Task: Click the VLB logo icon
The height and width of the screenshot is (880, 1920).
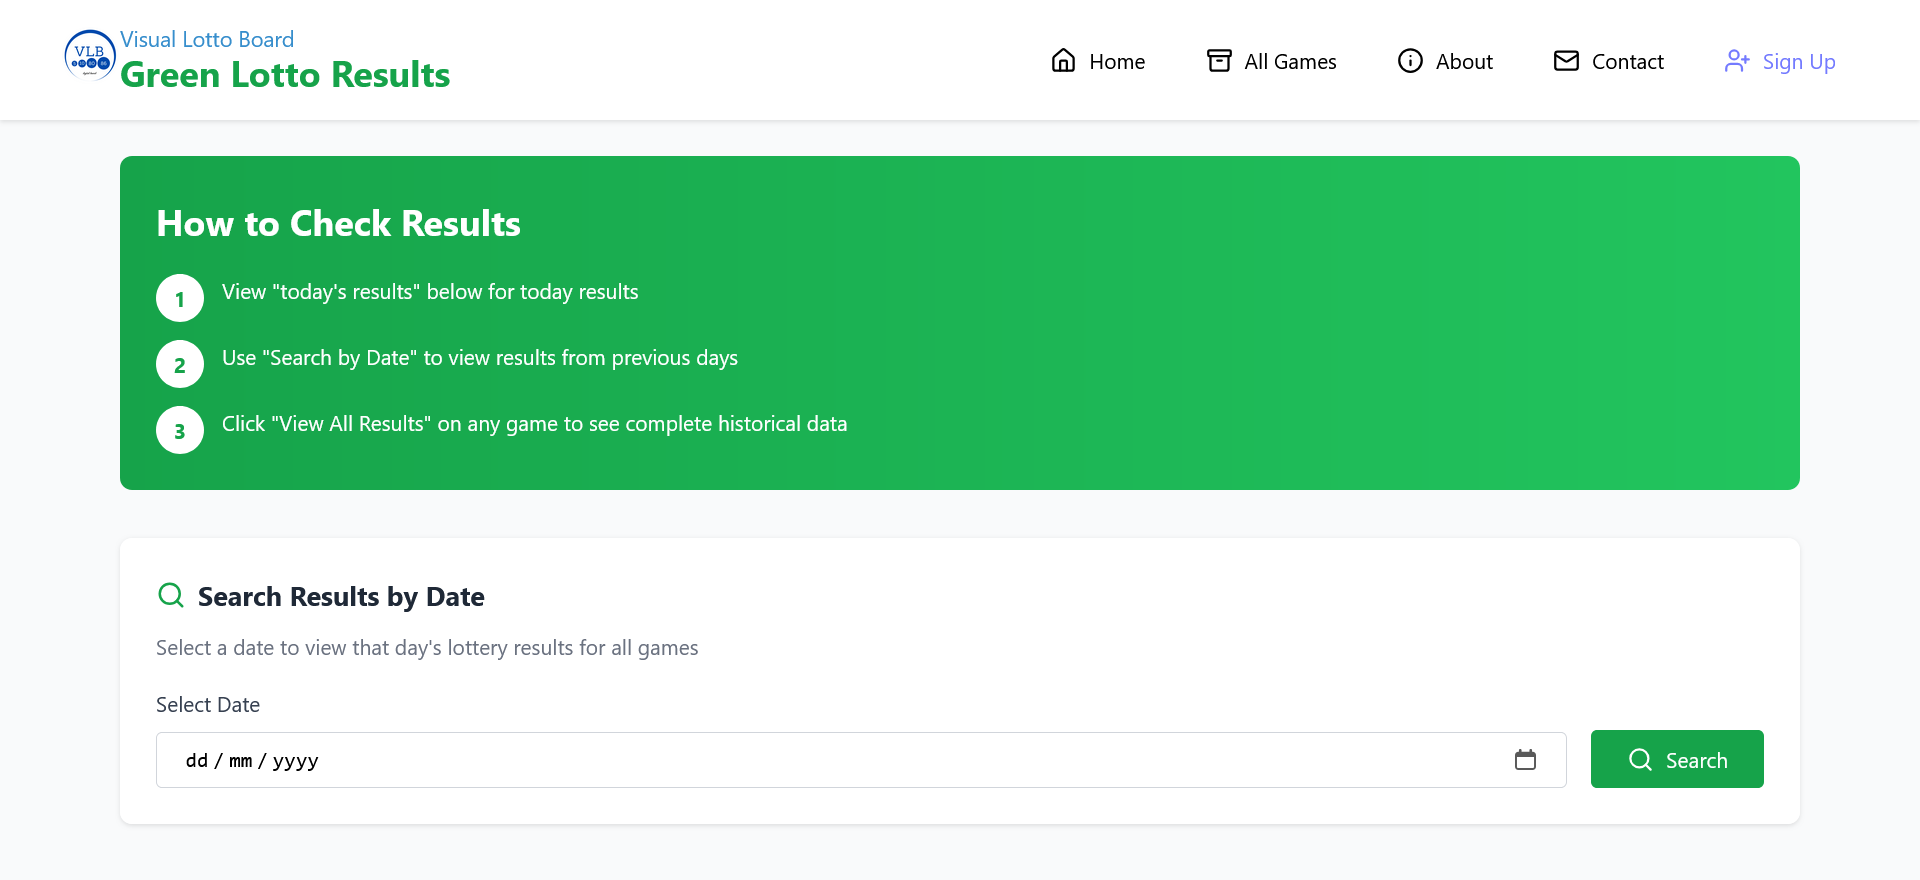Action: tap(90, 55)
